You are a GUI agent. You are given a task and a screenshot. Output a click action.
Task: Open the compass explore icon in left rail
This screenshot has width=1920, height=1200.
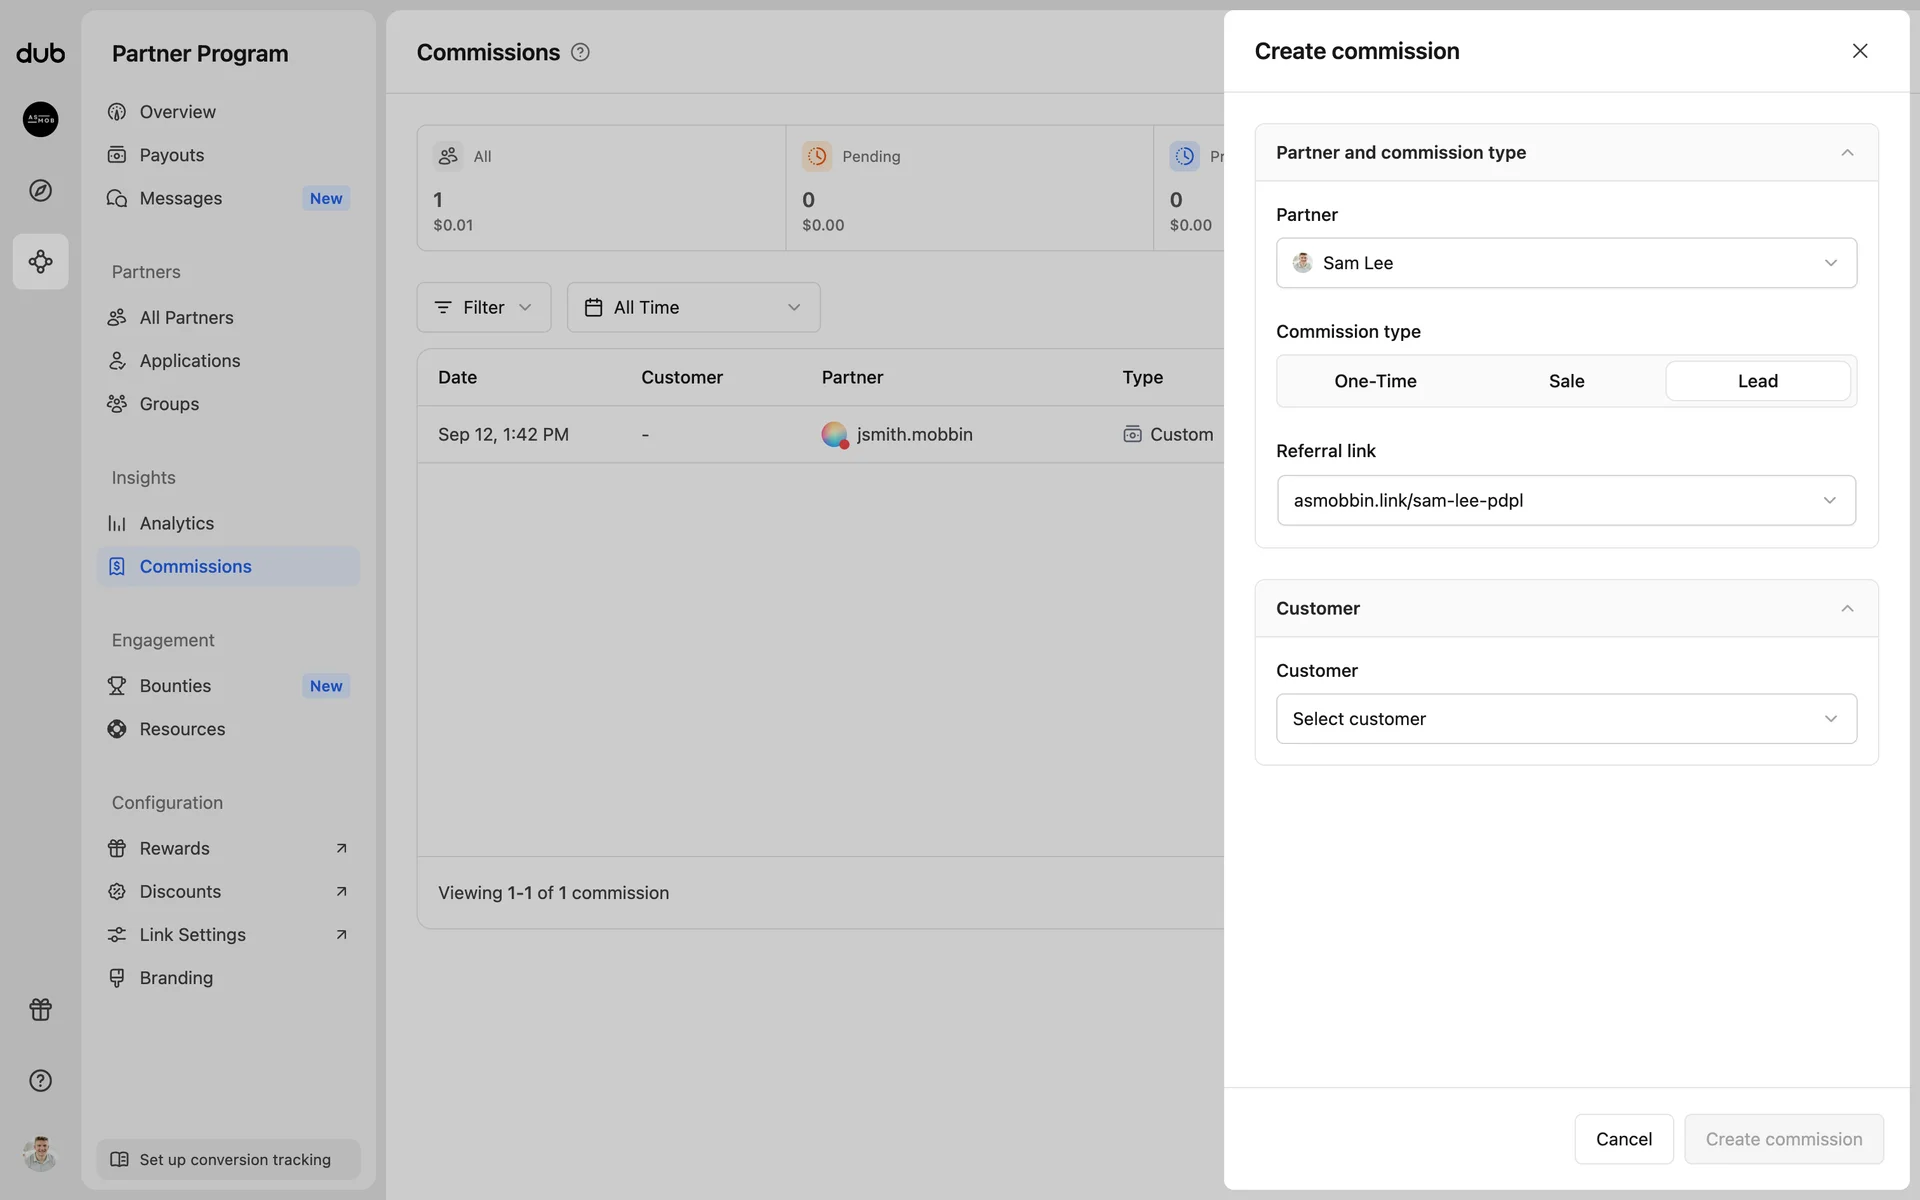(40, 190)
